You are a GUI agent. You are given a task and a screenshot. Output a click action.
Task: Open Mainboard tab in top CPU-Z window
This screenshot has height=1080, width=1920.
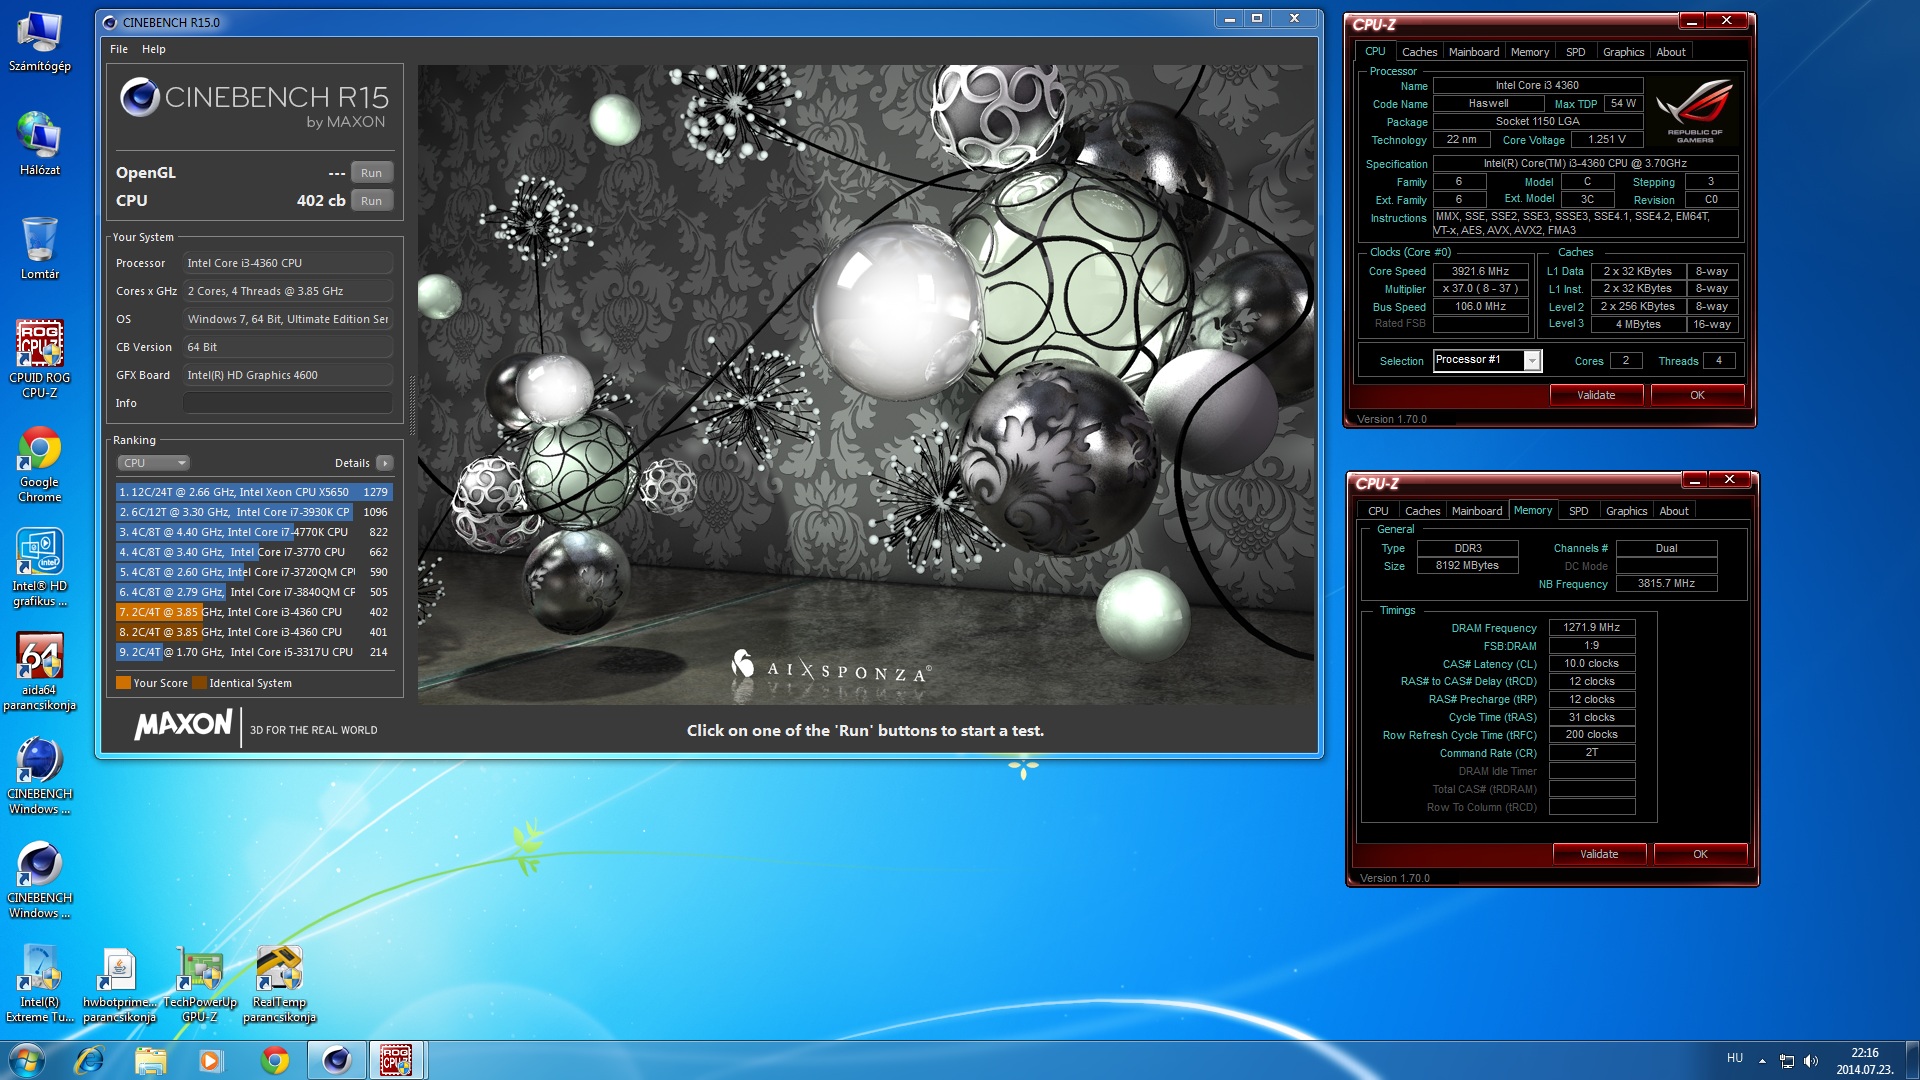click(1474, 52)
